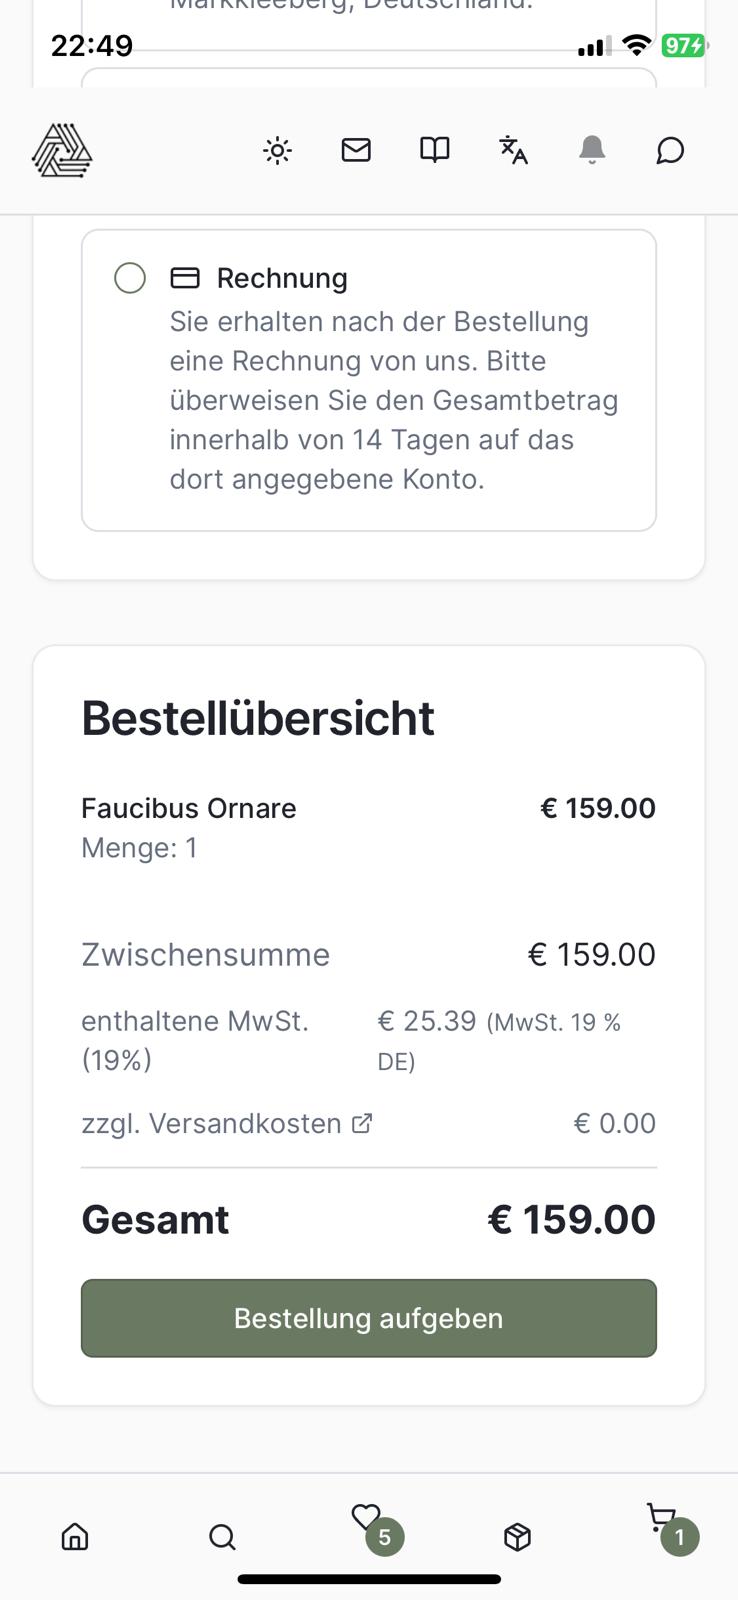The image size is (738, 1600).
Task: Open notifications bell
Action: pyautogui.click(x=592, y=150)
